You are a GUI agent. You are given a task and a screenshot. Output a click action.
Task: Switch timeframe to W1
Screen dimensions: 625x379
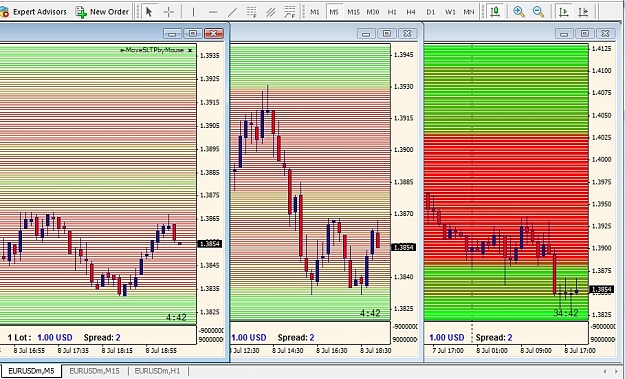point(450,12)
